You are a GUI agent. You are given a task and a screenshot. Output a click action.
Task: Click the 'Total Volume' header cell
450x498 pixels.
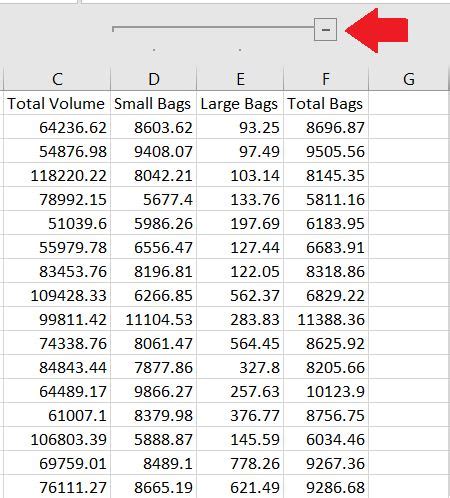click(x=57, y=103)
